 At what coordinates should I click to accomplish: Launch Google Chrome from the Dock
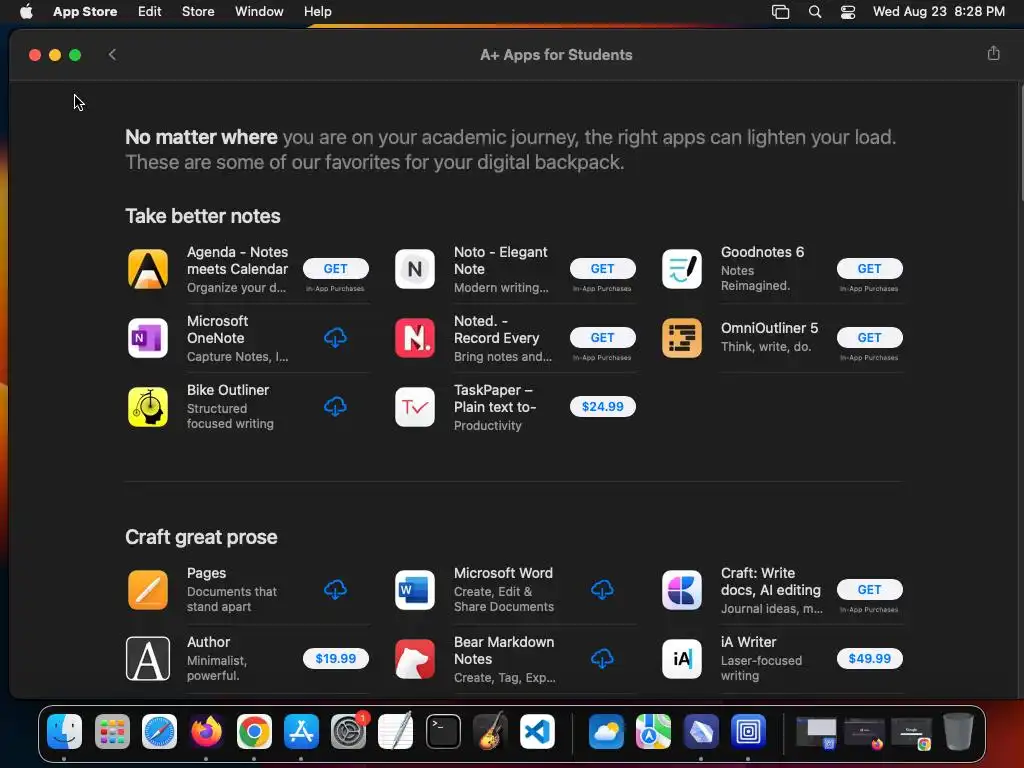pyautogui.click(x=254, y=731)
